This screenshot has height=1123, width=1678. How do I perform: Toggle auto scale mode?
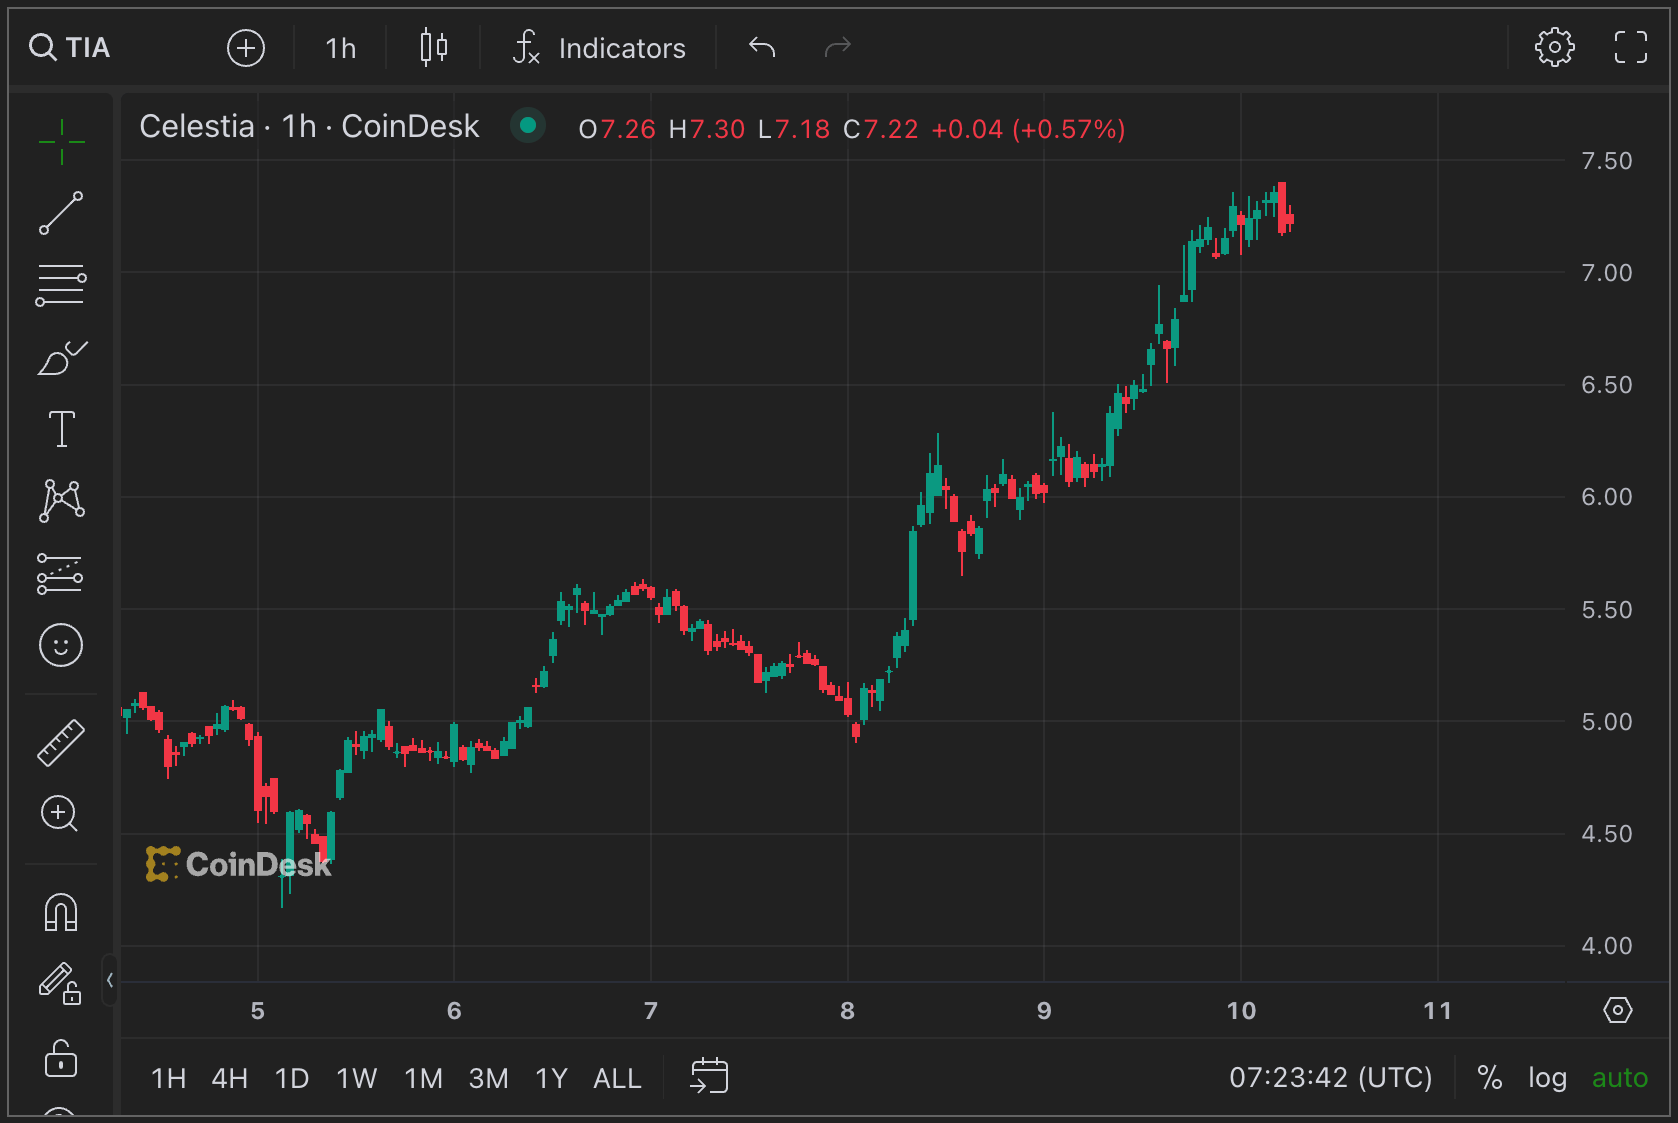click(1620, 1078)
